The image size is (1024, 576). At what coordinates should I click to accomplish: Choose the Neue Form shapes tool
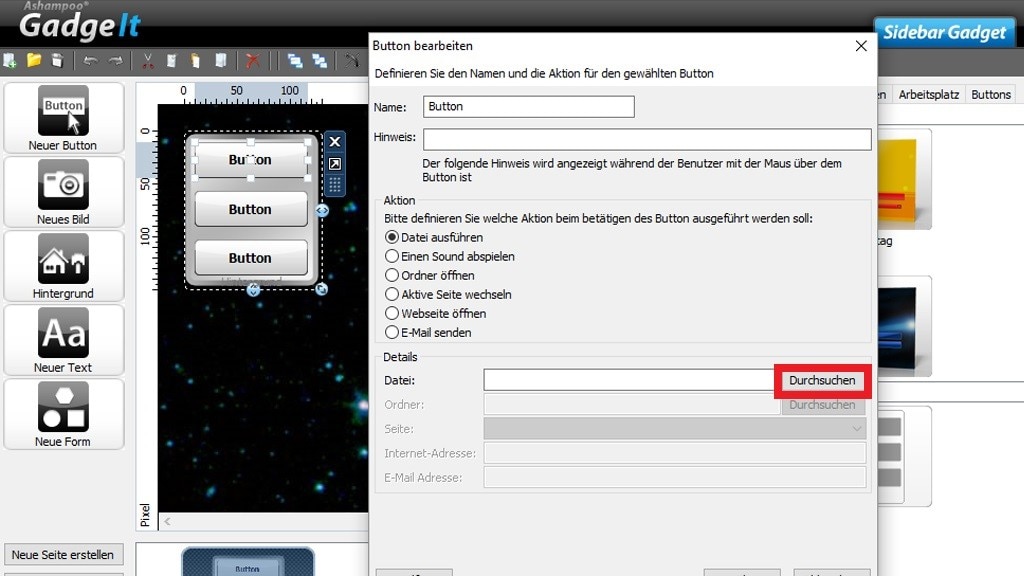[x=63, y=414]
